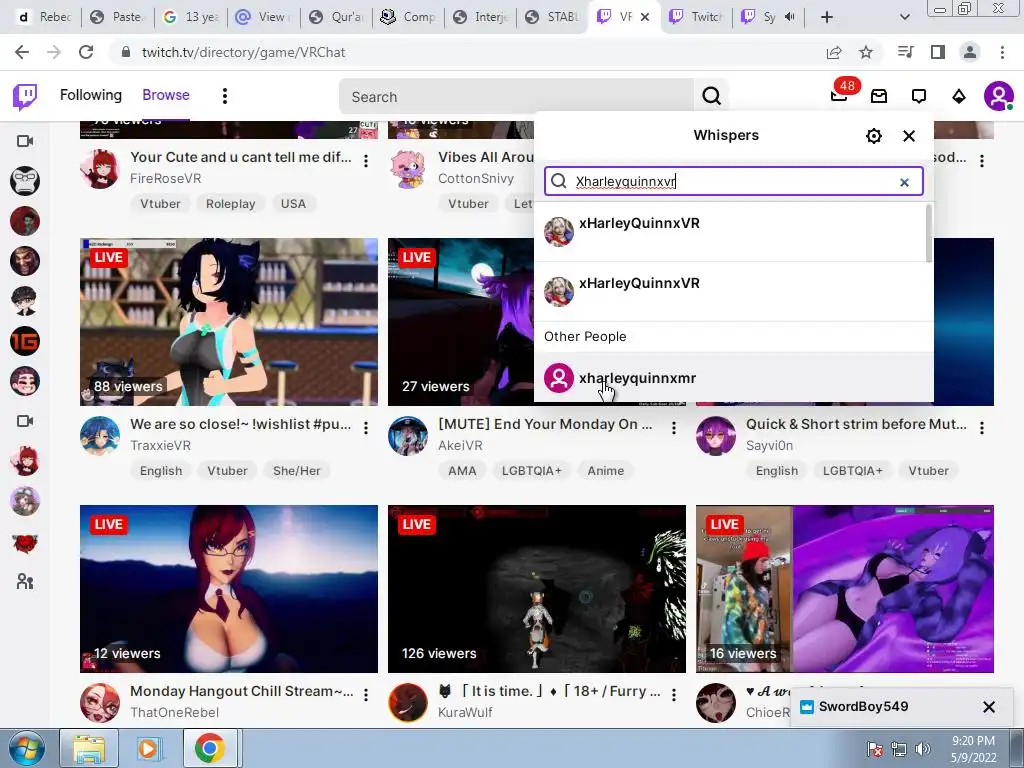Screen dimensions: 1024x768
Task: Open Chrome from the taskbar
Action: pos(209,748)
